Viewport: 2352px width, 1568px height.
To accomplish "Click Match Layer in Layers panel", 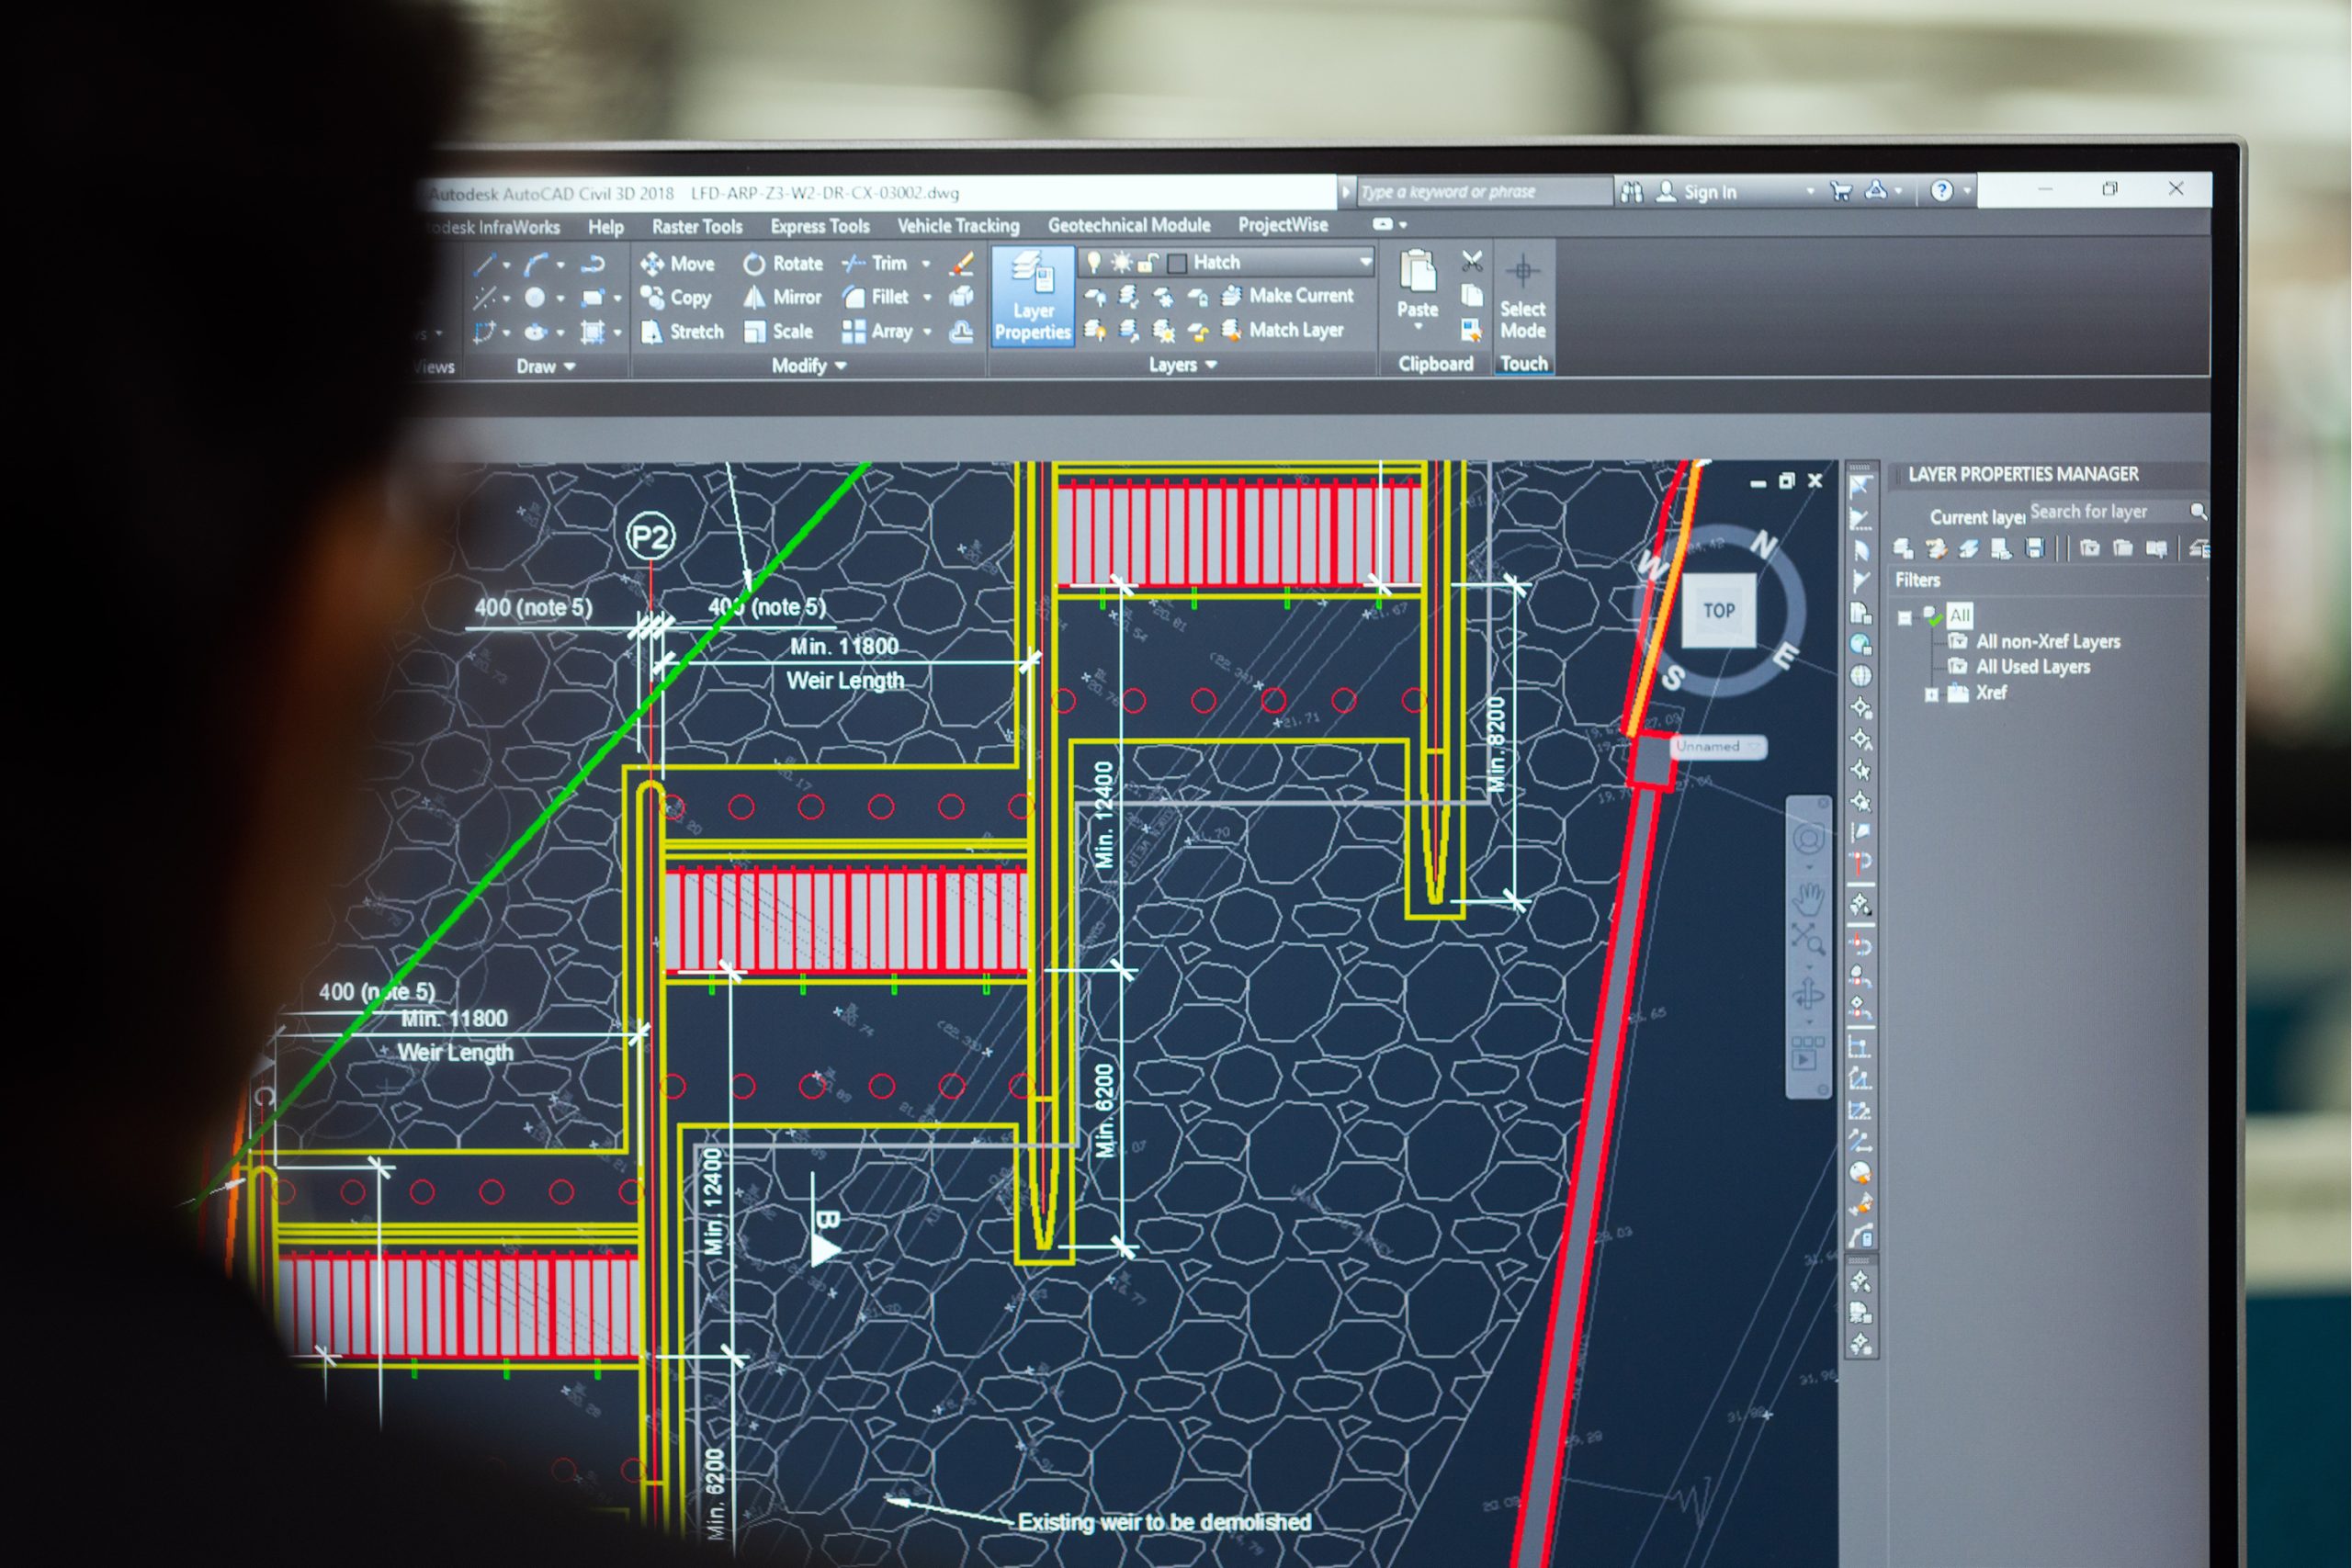I will pyautogui.click(x=1283, y=330).
